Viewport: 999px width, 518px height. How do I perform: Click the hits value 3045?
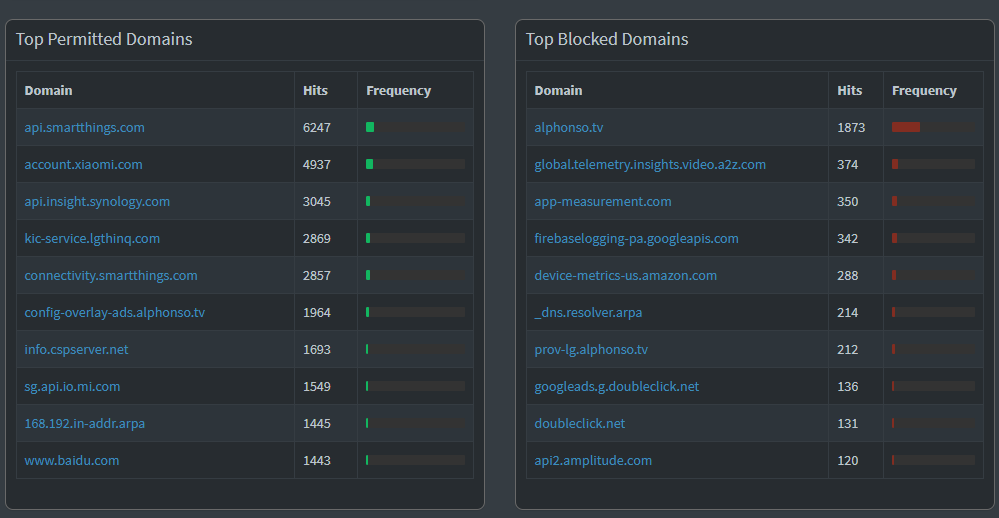pyautogui.click(x=317, y=201)
